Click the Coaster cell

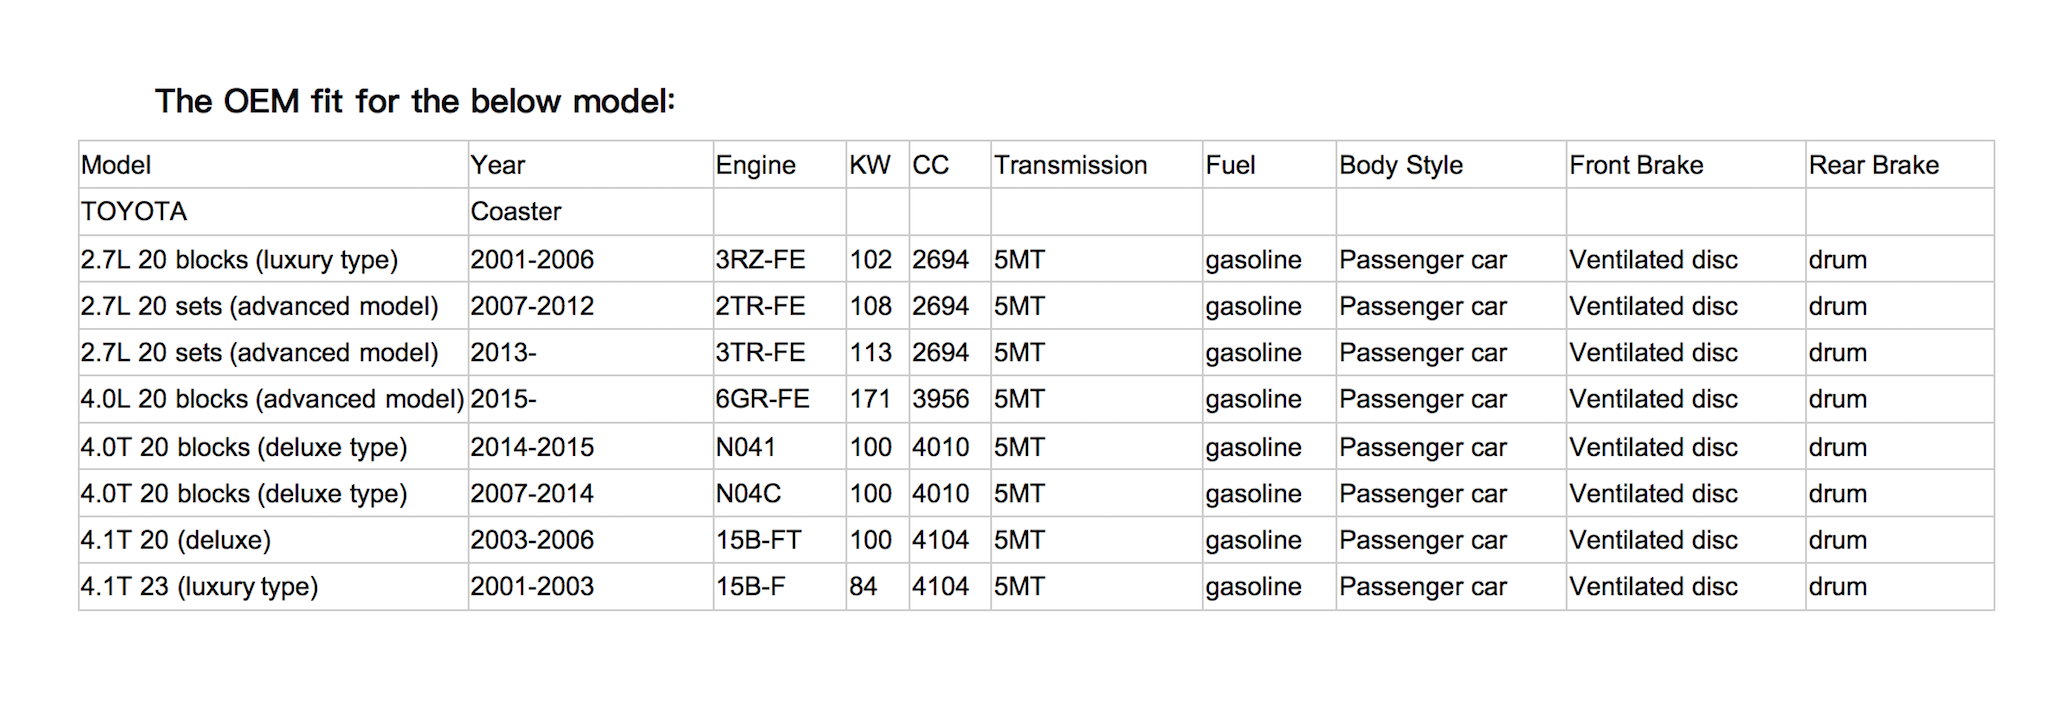590,212
